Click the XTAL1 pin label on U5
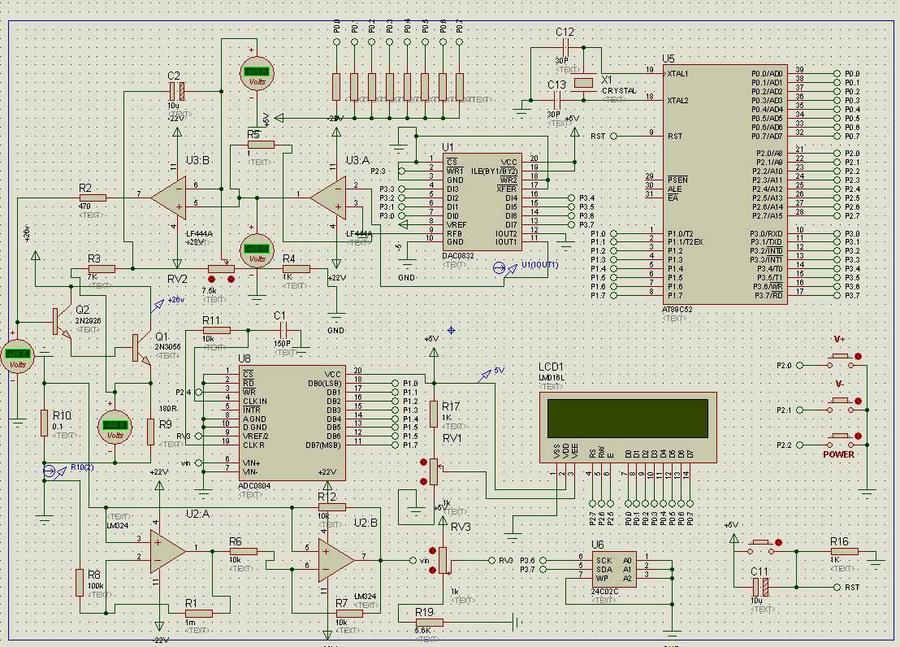 (x=677, y=73)
